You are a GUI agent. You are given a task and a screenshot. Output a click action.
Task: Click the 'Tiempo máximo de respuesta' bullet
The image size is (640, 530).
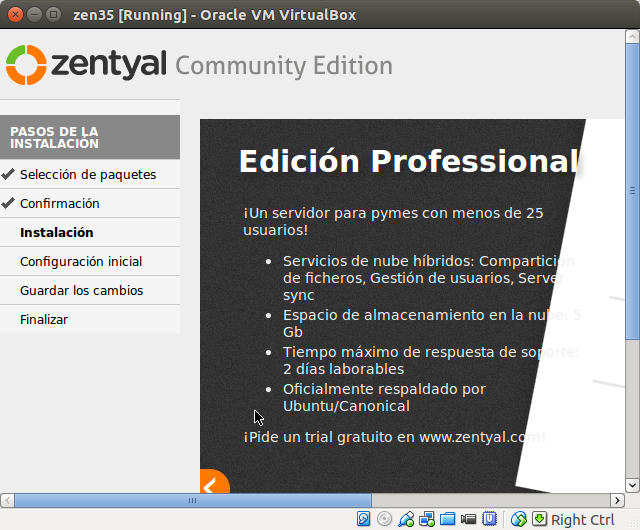pyautogui.click(x=431, y=361)
